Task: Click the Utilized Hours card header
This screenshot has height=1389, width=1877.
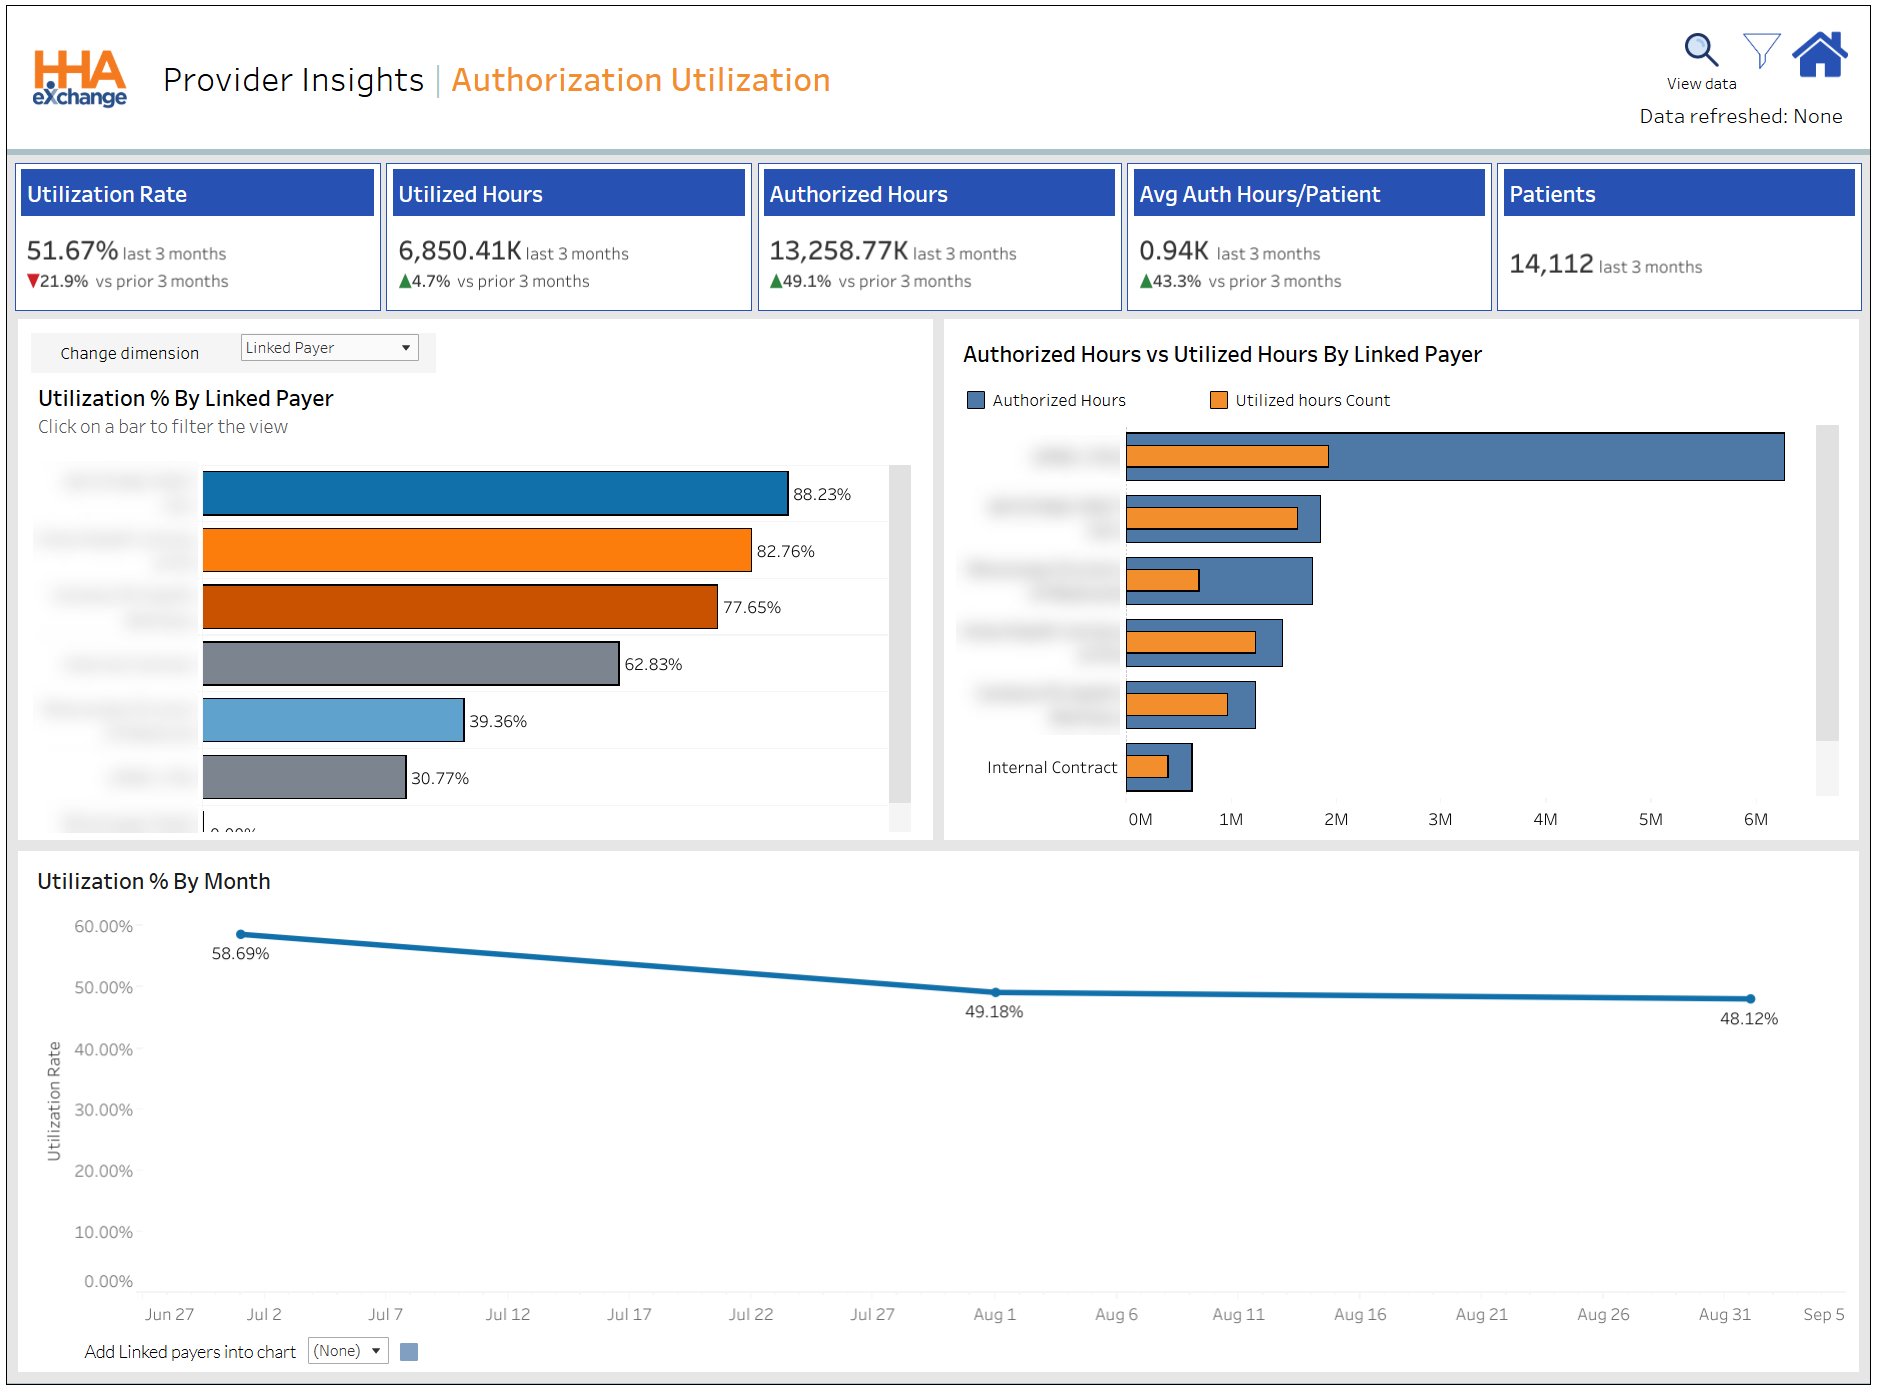Action: click(569, 194)
